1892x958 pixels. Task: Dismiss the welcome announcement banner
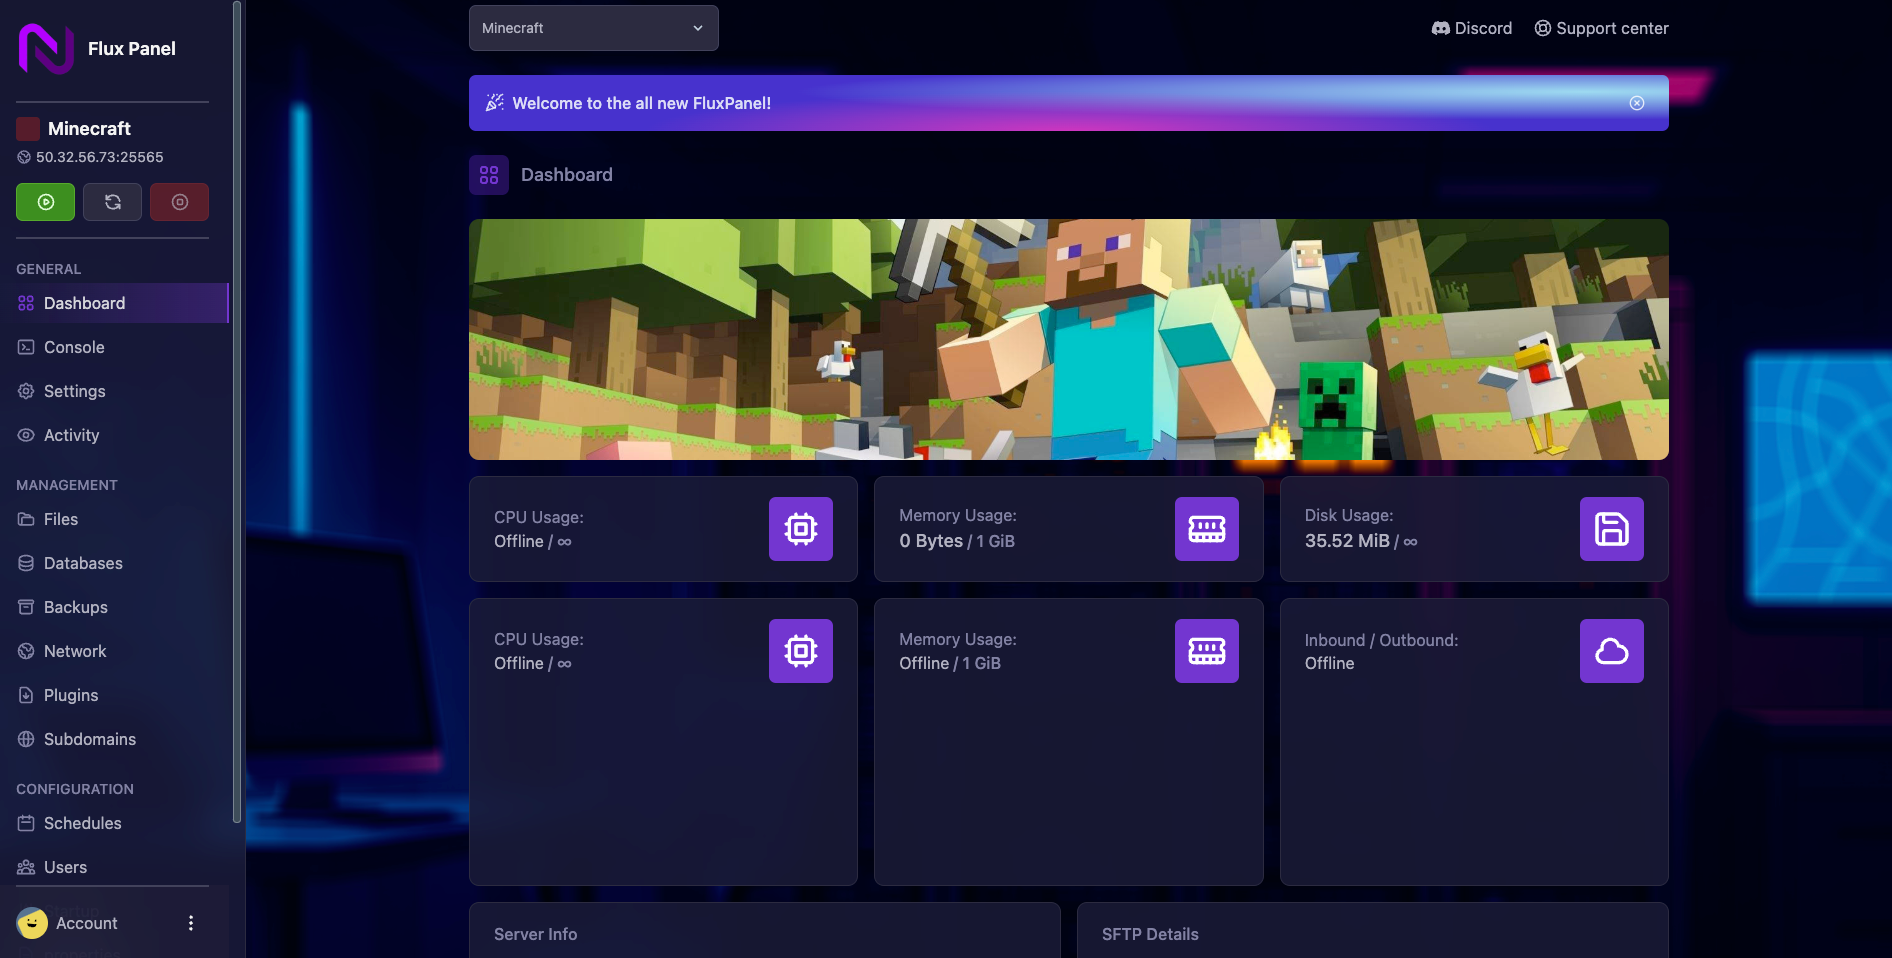pos(1637,103)
